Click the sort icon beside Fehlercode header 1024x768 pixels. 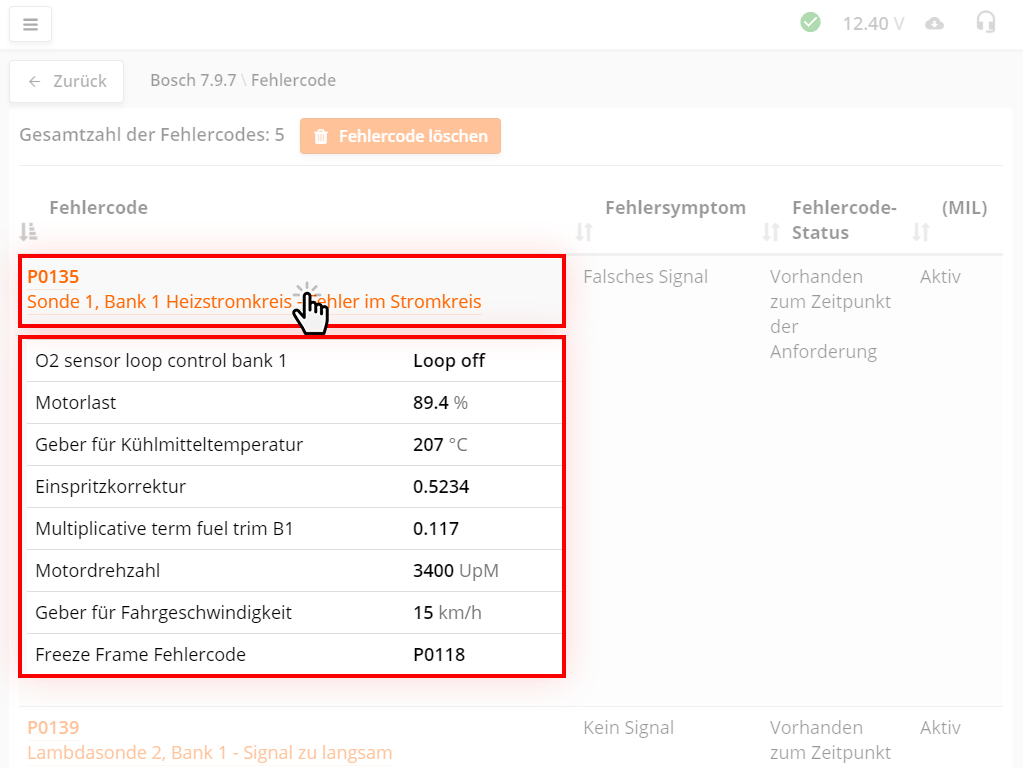pyautogui.click(x=29, y=232)
